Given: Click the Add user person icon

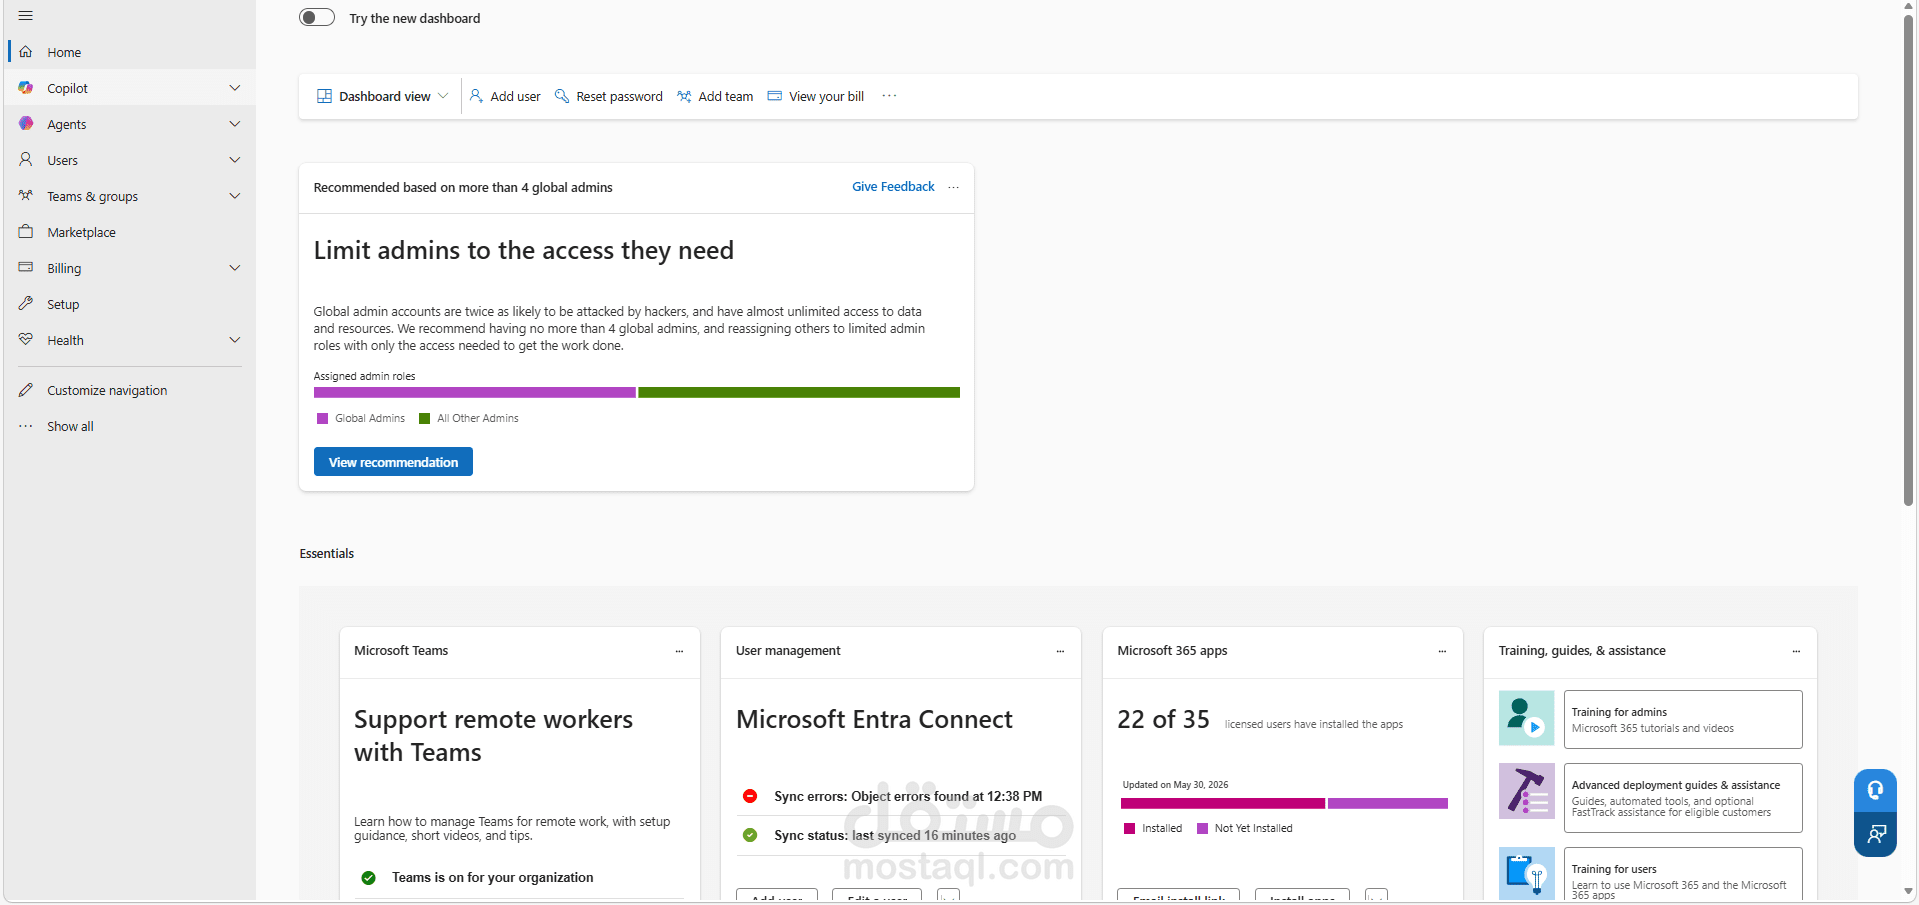Looking at the screenshot, I should (476, 96).
